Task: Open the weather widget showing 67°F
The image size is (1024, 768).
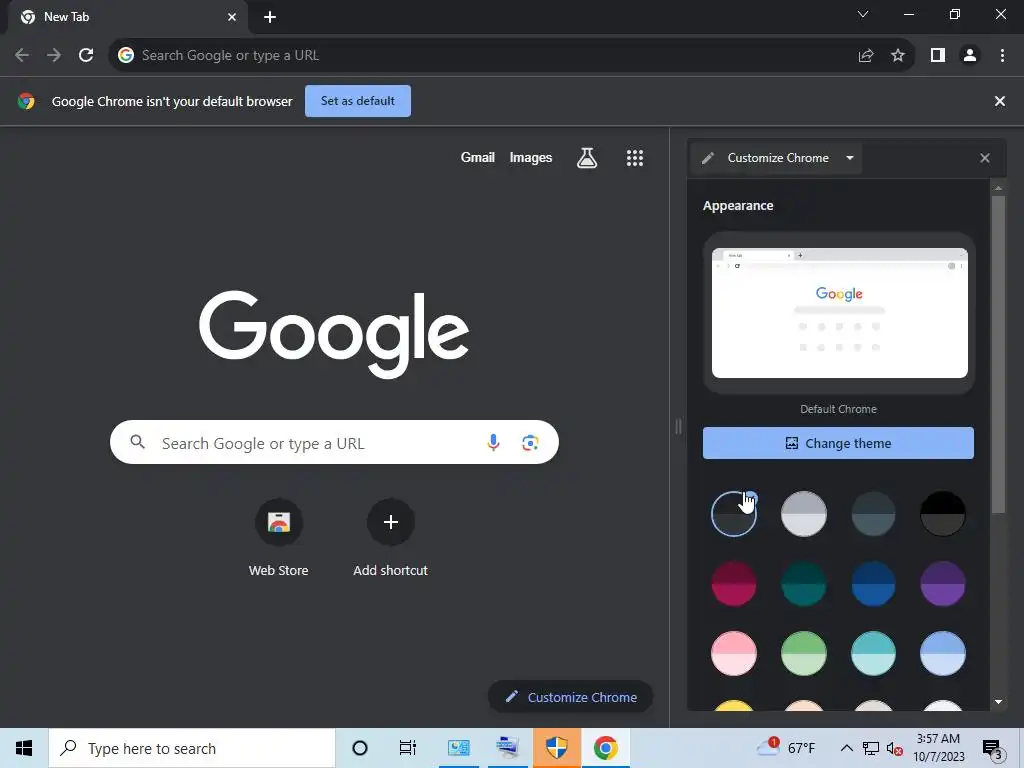Action: tap(787, 748)
